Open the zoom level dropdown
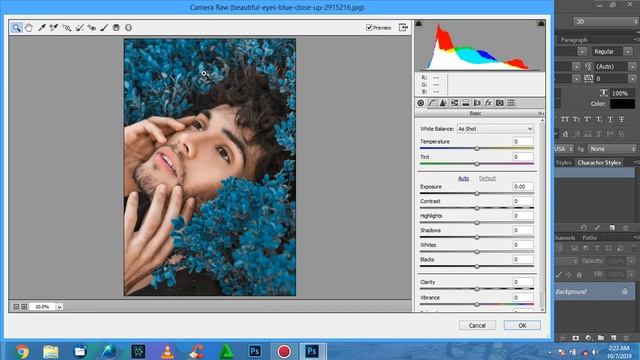Image resolution: width=640 pixels, height=360 pixels. tap(60, 307)
